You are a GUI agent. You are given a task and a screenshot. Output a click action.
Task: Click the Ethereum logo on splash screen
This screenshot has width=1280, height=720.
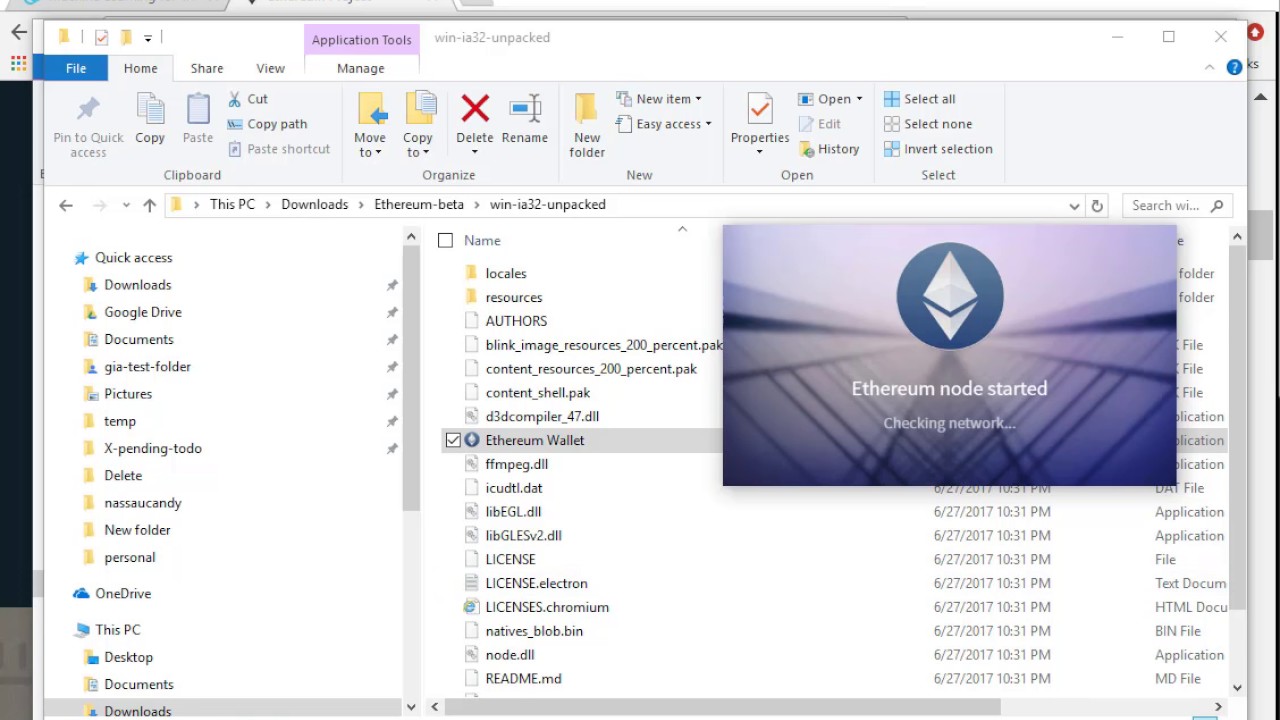[x=949, y=296]
